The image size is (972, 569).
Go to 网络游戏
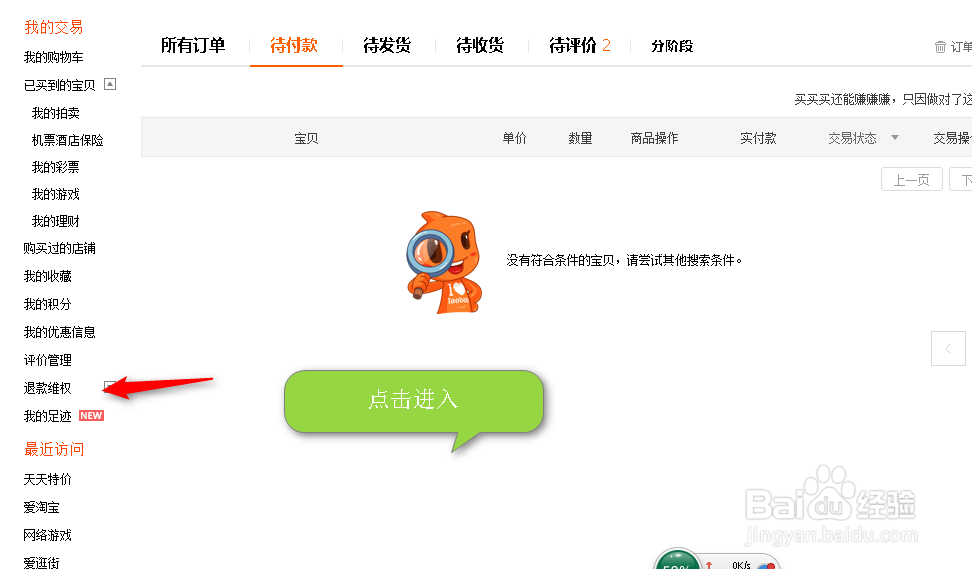coord(48,535)
